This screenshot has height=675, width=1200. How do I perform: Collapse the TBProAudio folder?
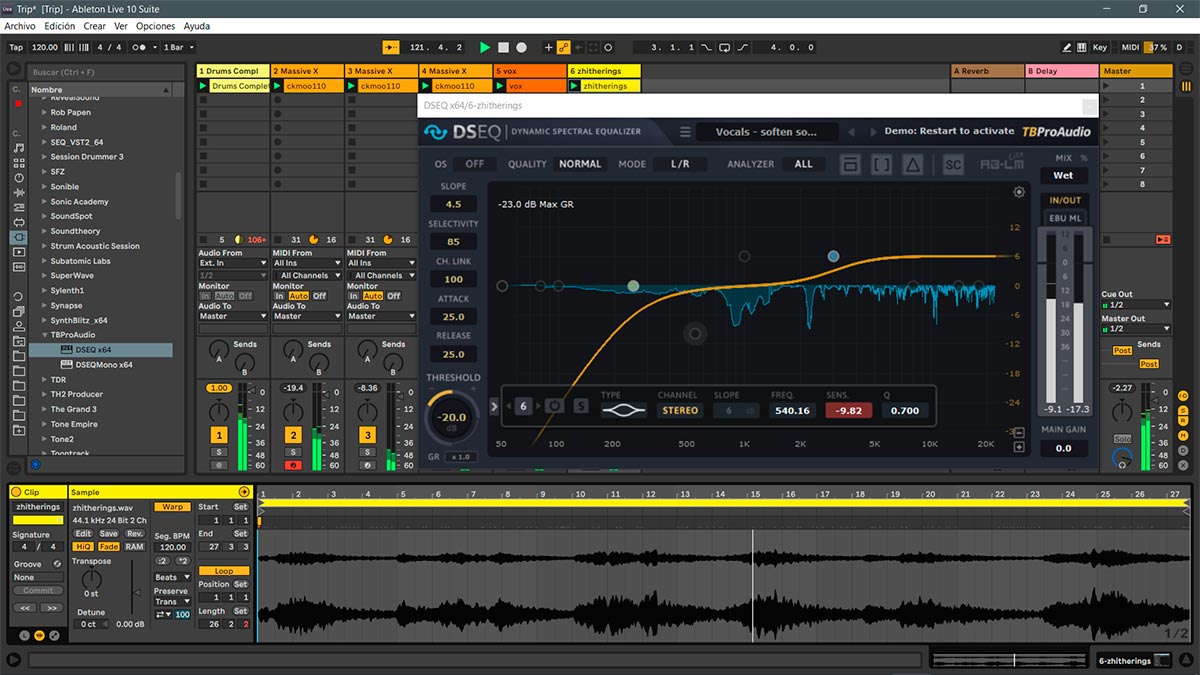[x=44, y=335]
